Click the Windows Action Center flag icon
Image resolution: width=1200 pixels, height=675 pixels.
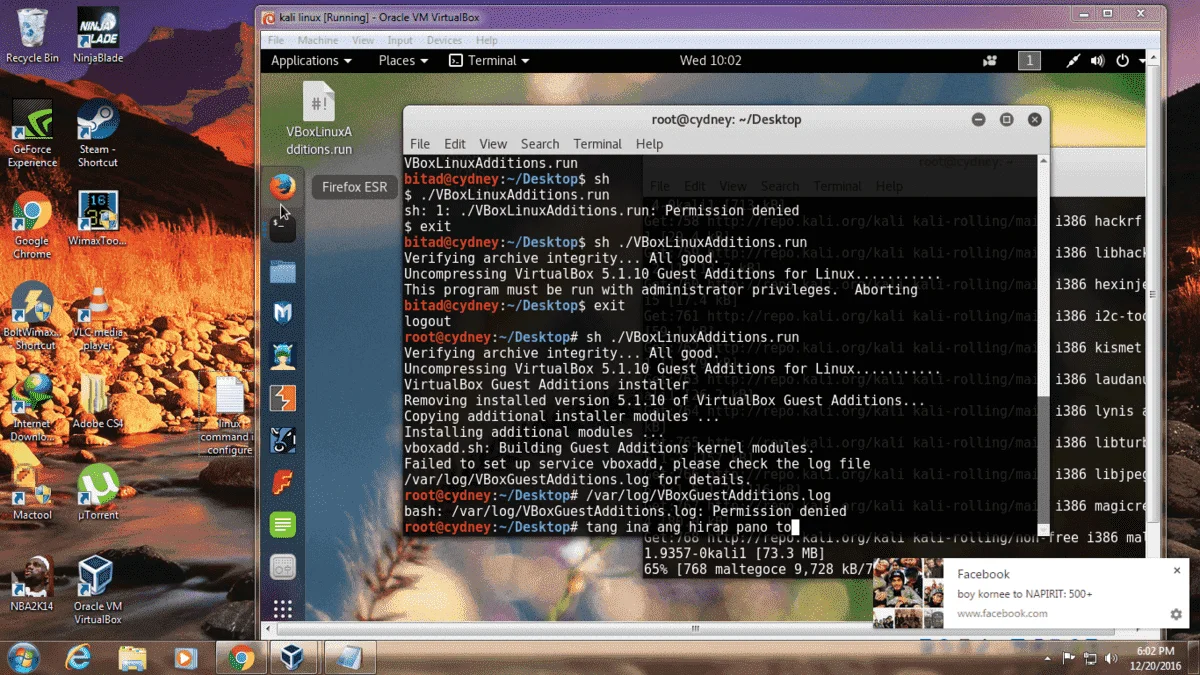[1069, 657]
